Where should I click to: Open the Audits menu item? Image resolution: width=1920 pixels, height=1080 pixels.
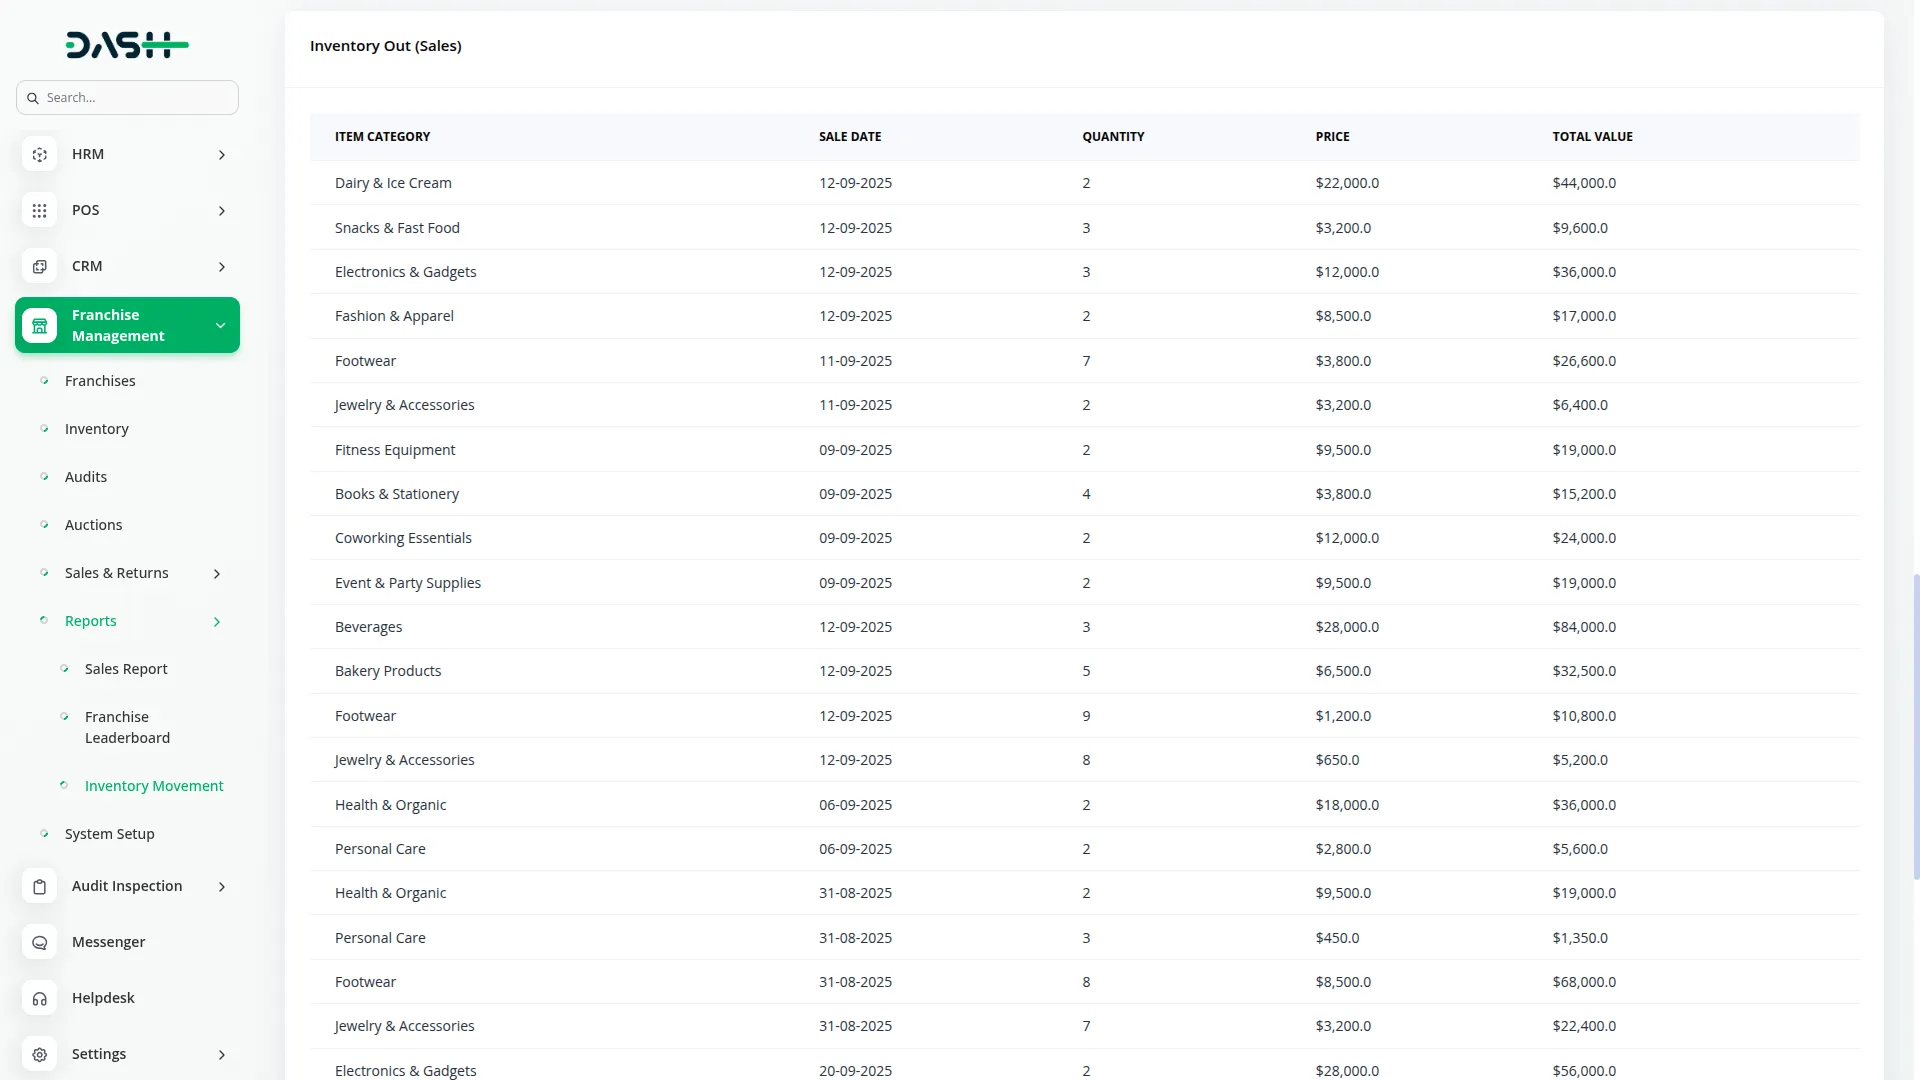[86, 477]
